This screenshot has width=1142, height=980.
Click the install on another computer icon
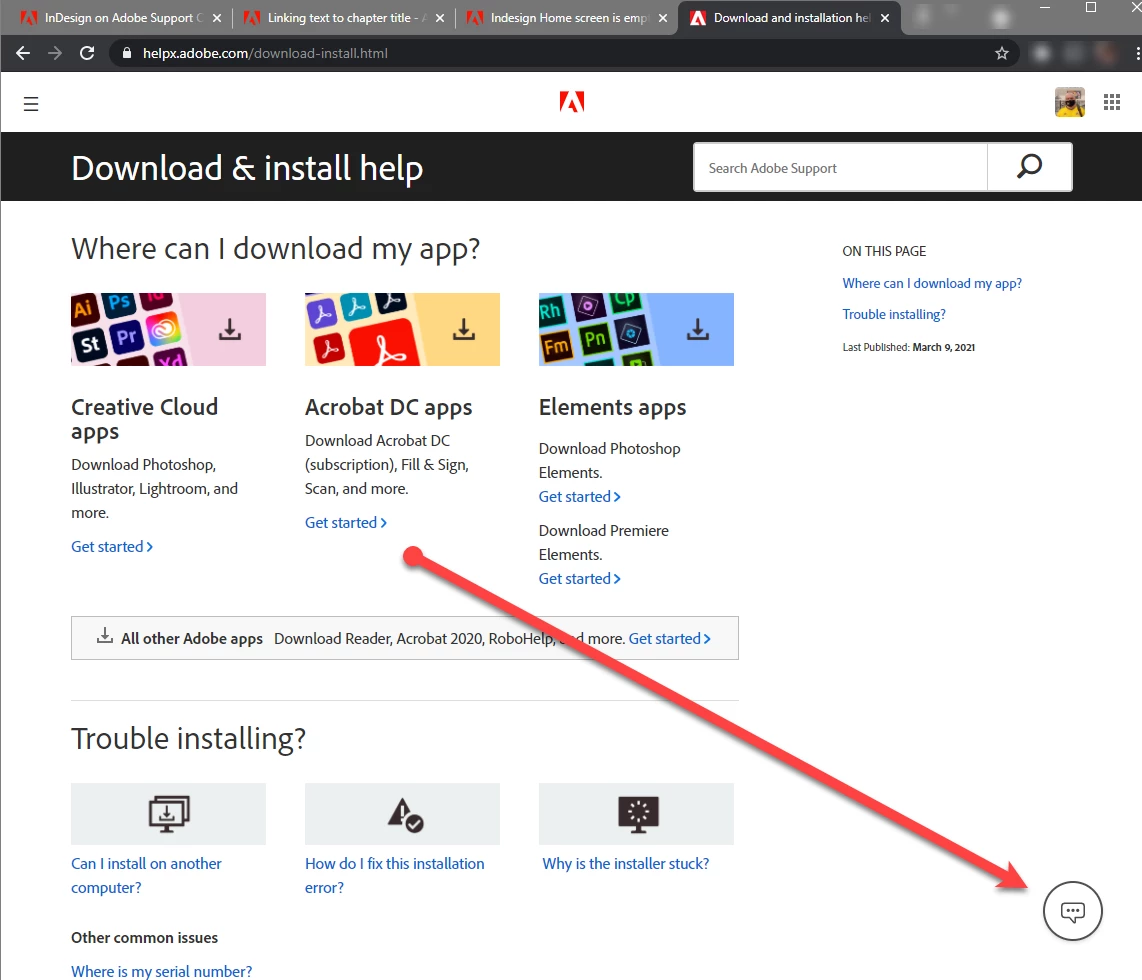(168, 813)
